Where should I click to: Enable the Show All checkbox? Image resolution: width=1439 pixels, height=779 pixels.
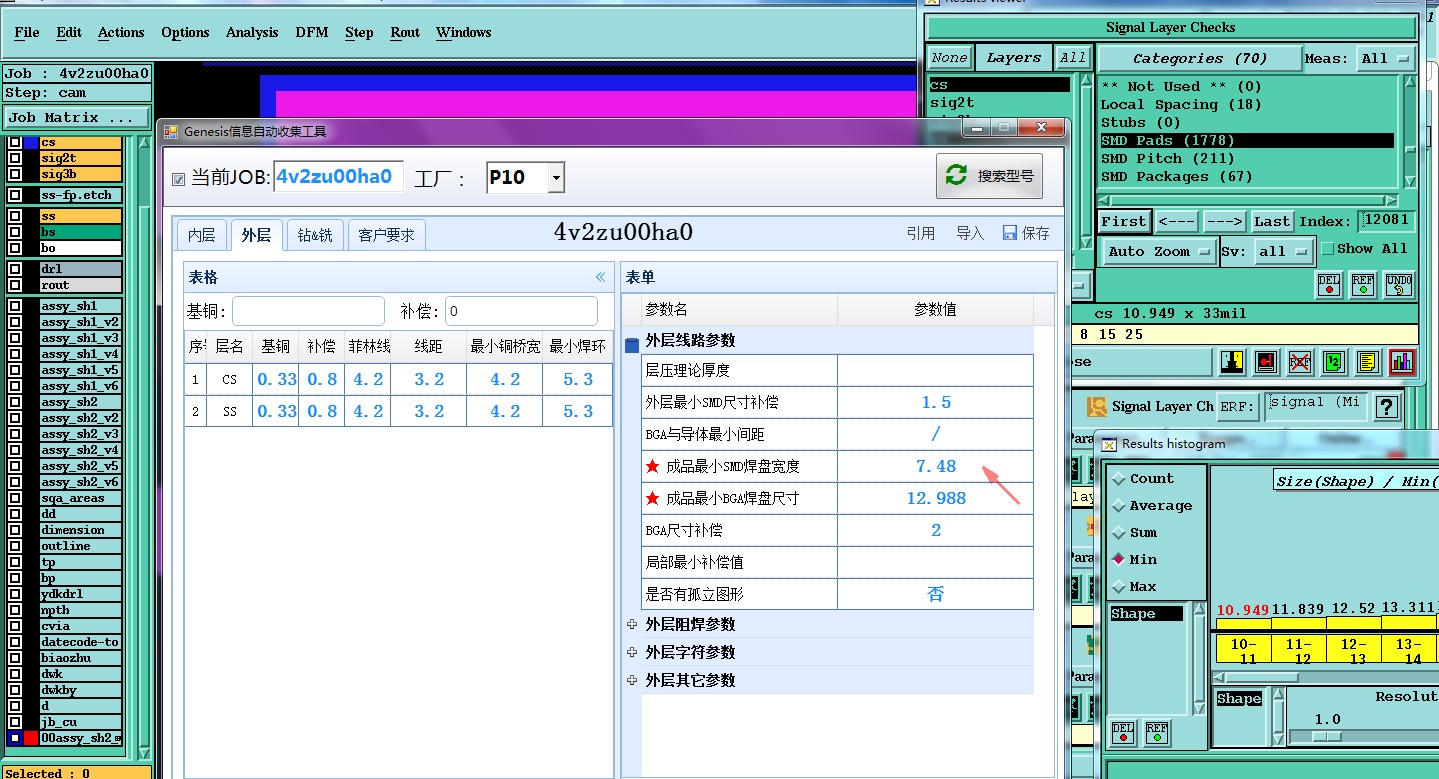click(1327, 248)
